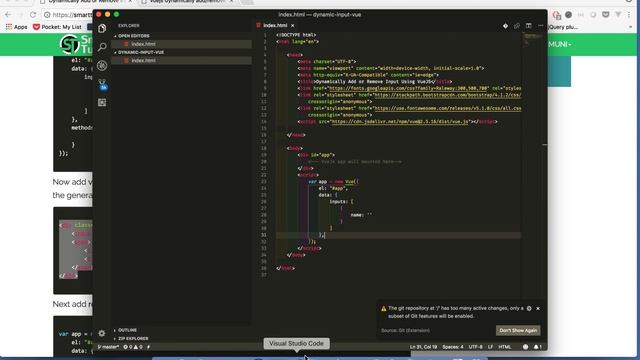Click the smiley feedback icon in status bar
Screen dimensions: 640x360
coord(525,347)
